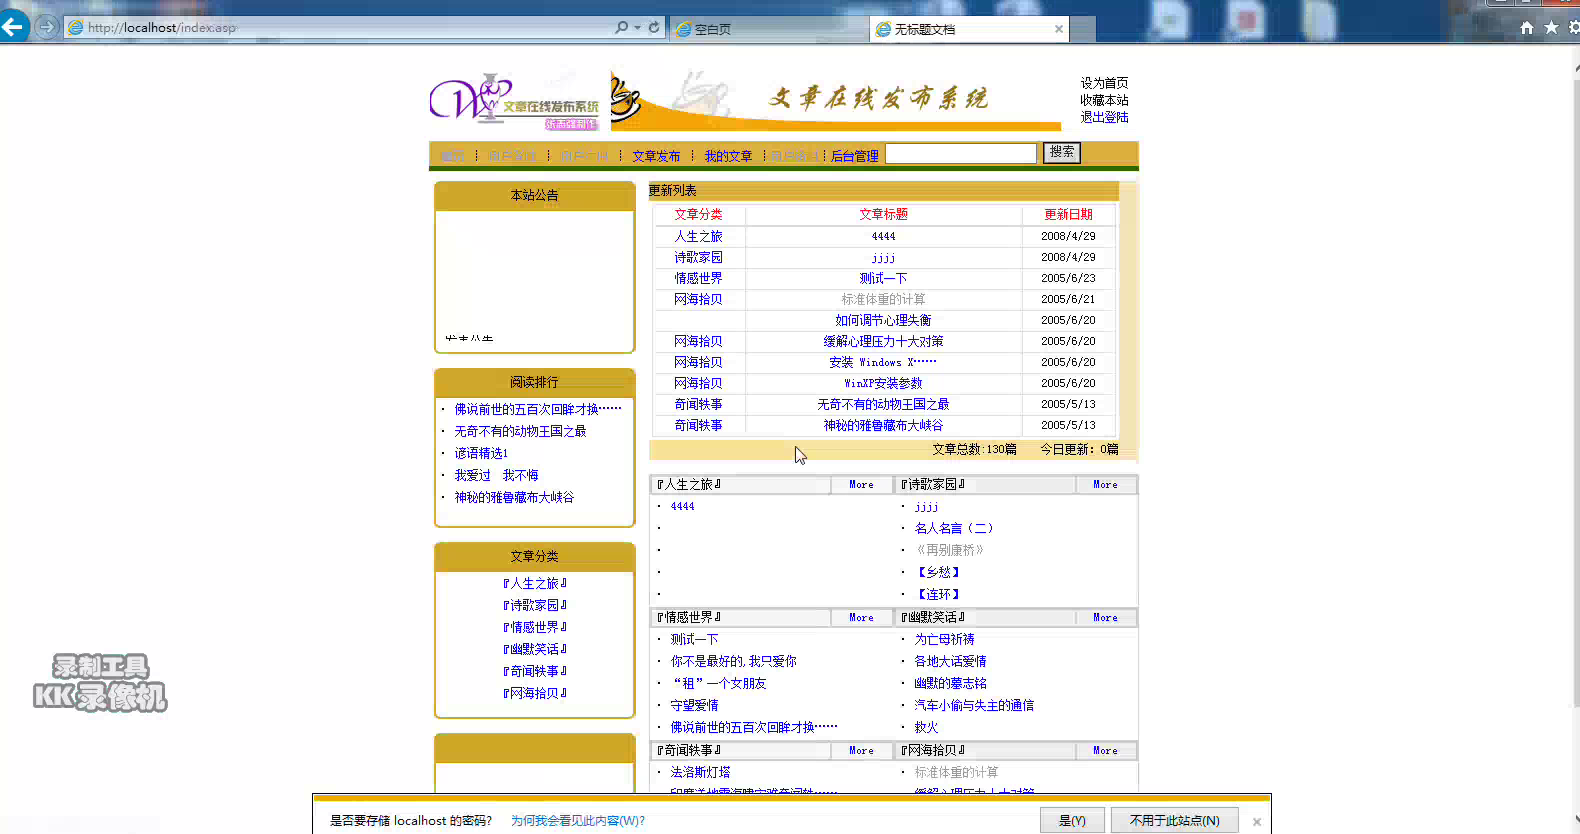Image resolution: width=1580 pixels, height=834 pixels.
Task: Select 『情感世界』 in 文章分类 sidebar
Action: pyautogui.click(x=534, y=628)
